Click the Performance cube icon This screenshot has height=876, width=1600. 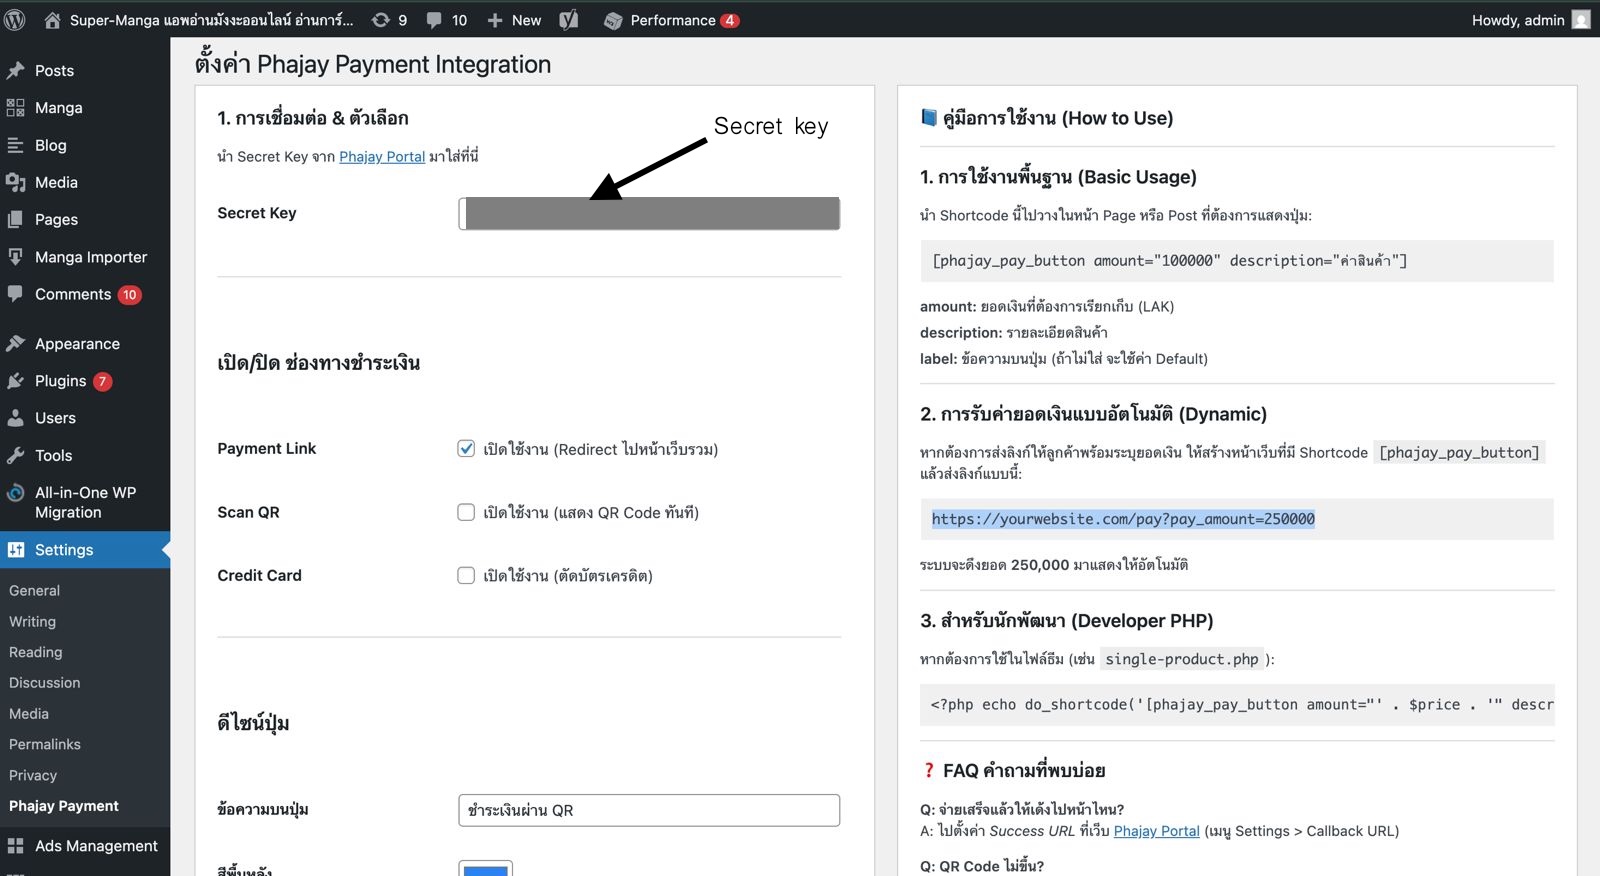coord(613,20)
